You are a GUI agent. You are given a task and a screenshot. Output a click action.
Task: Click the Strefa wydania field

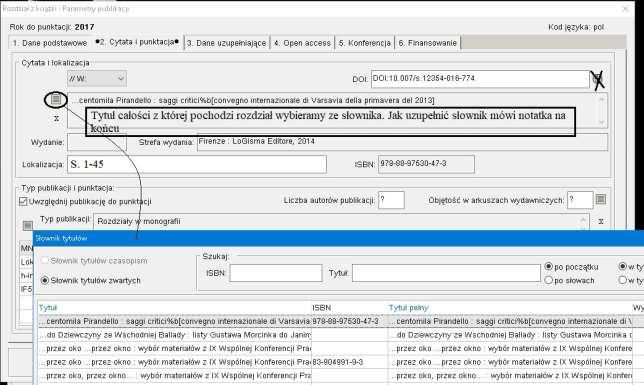click(402, 142)
